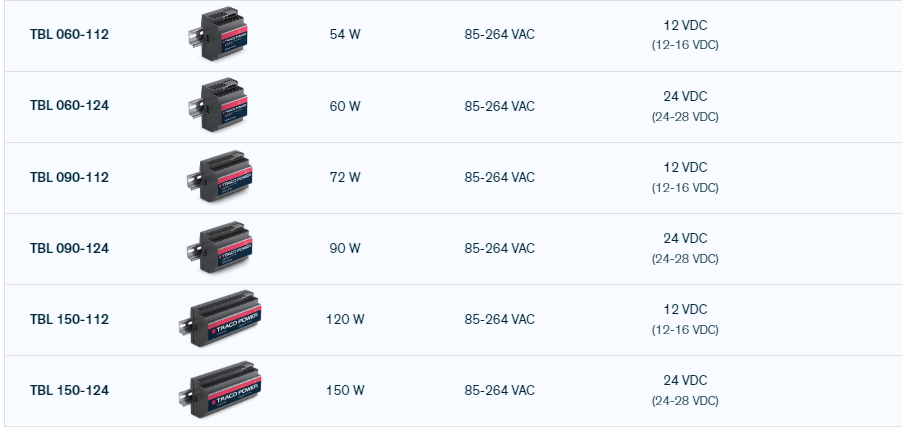
Task: Select the 24 VDC output of TBL 150-124
Action: pos(685,381)
